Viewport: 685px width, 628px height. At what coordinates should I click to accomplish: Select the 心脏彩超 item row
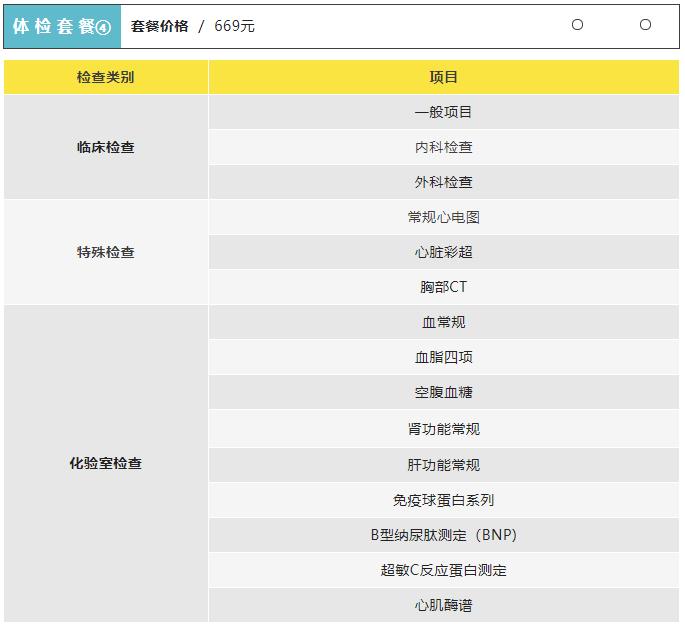443,252
